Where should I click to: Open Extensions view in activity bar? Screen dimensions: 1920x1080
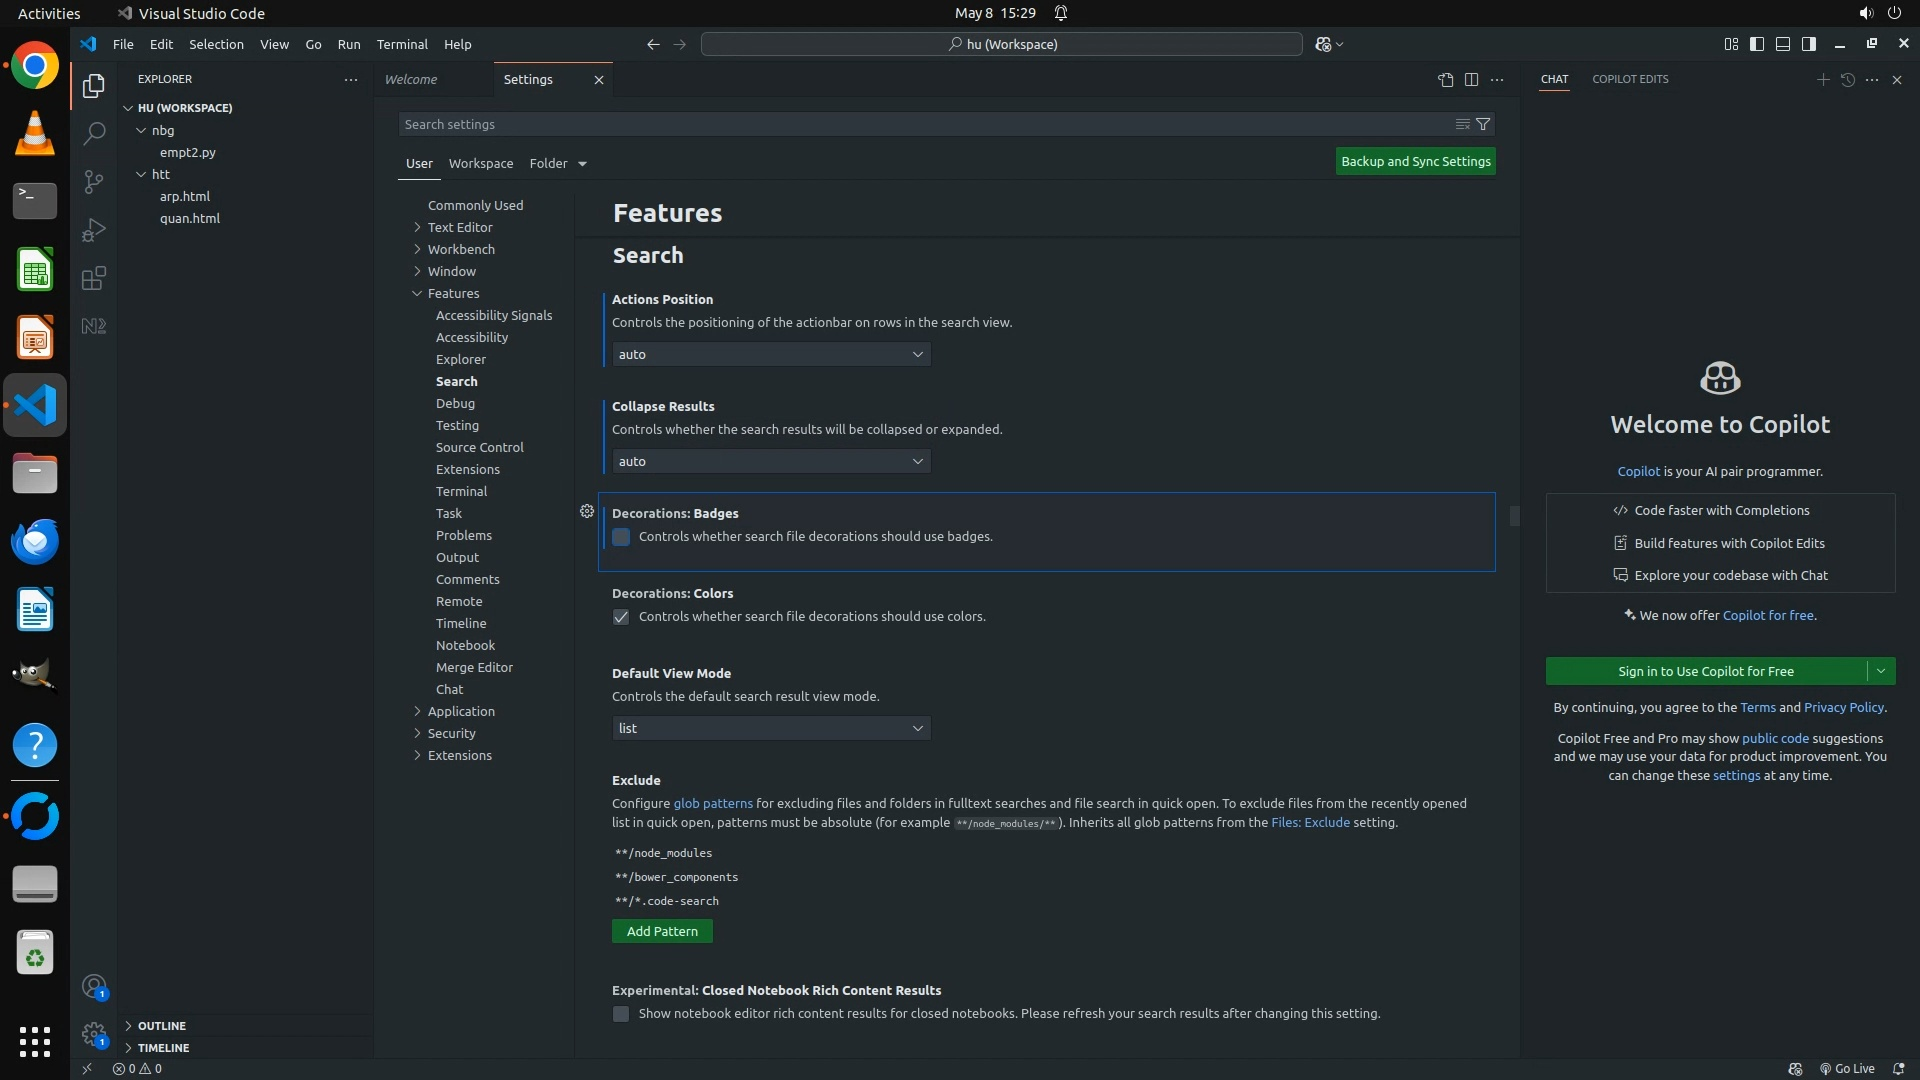(93, 278)
